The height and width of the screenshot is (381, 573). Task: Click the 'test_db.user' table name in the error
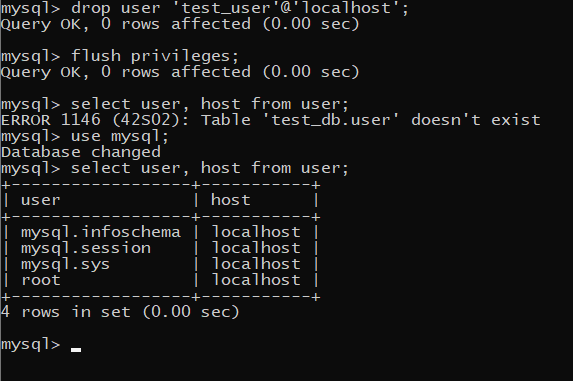coord(331,120)
